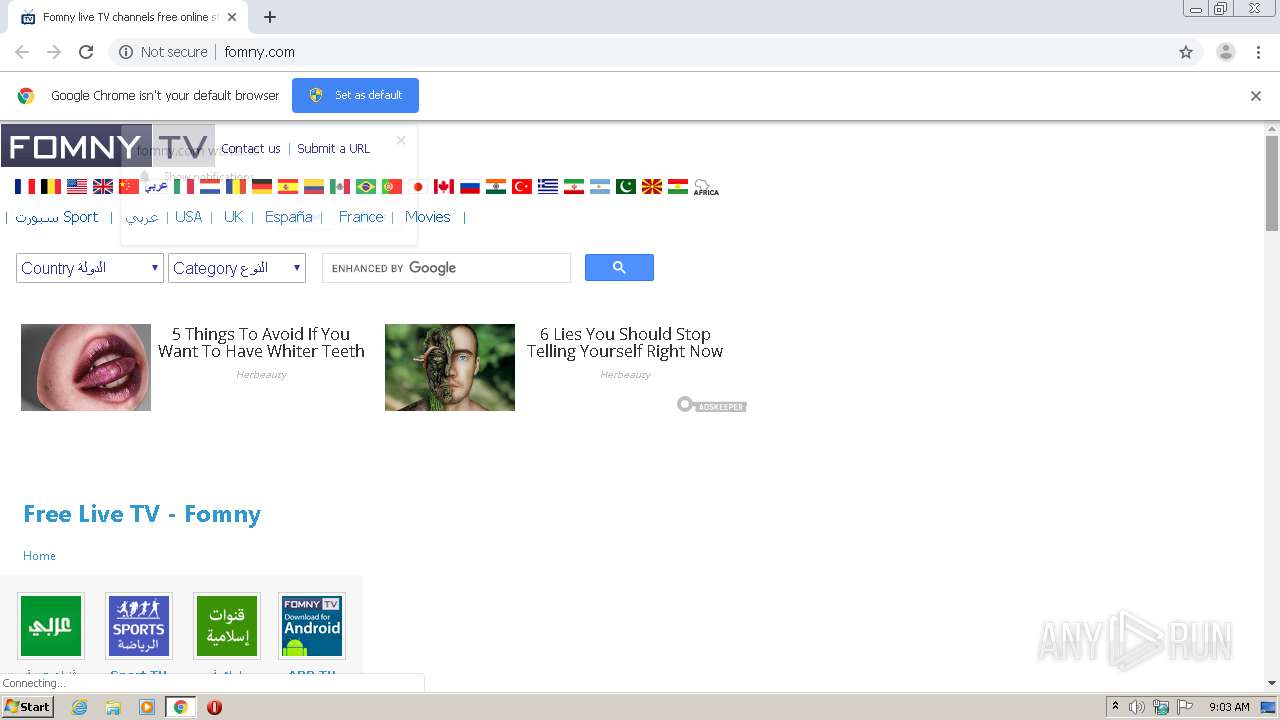Go to the Sport menu link

point(57,217)
